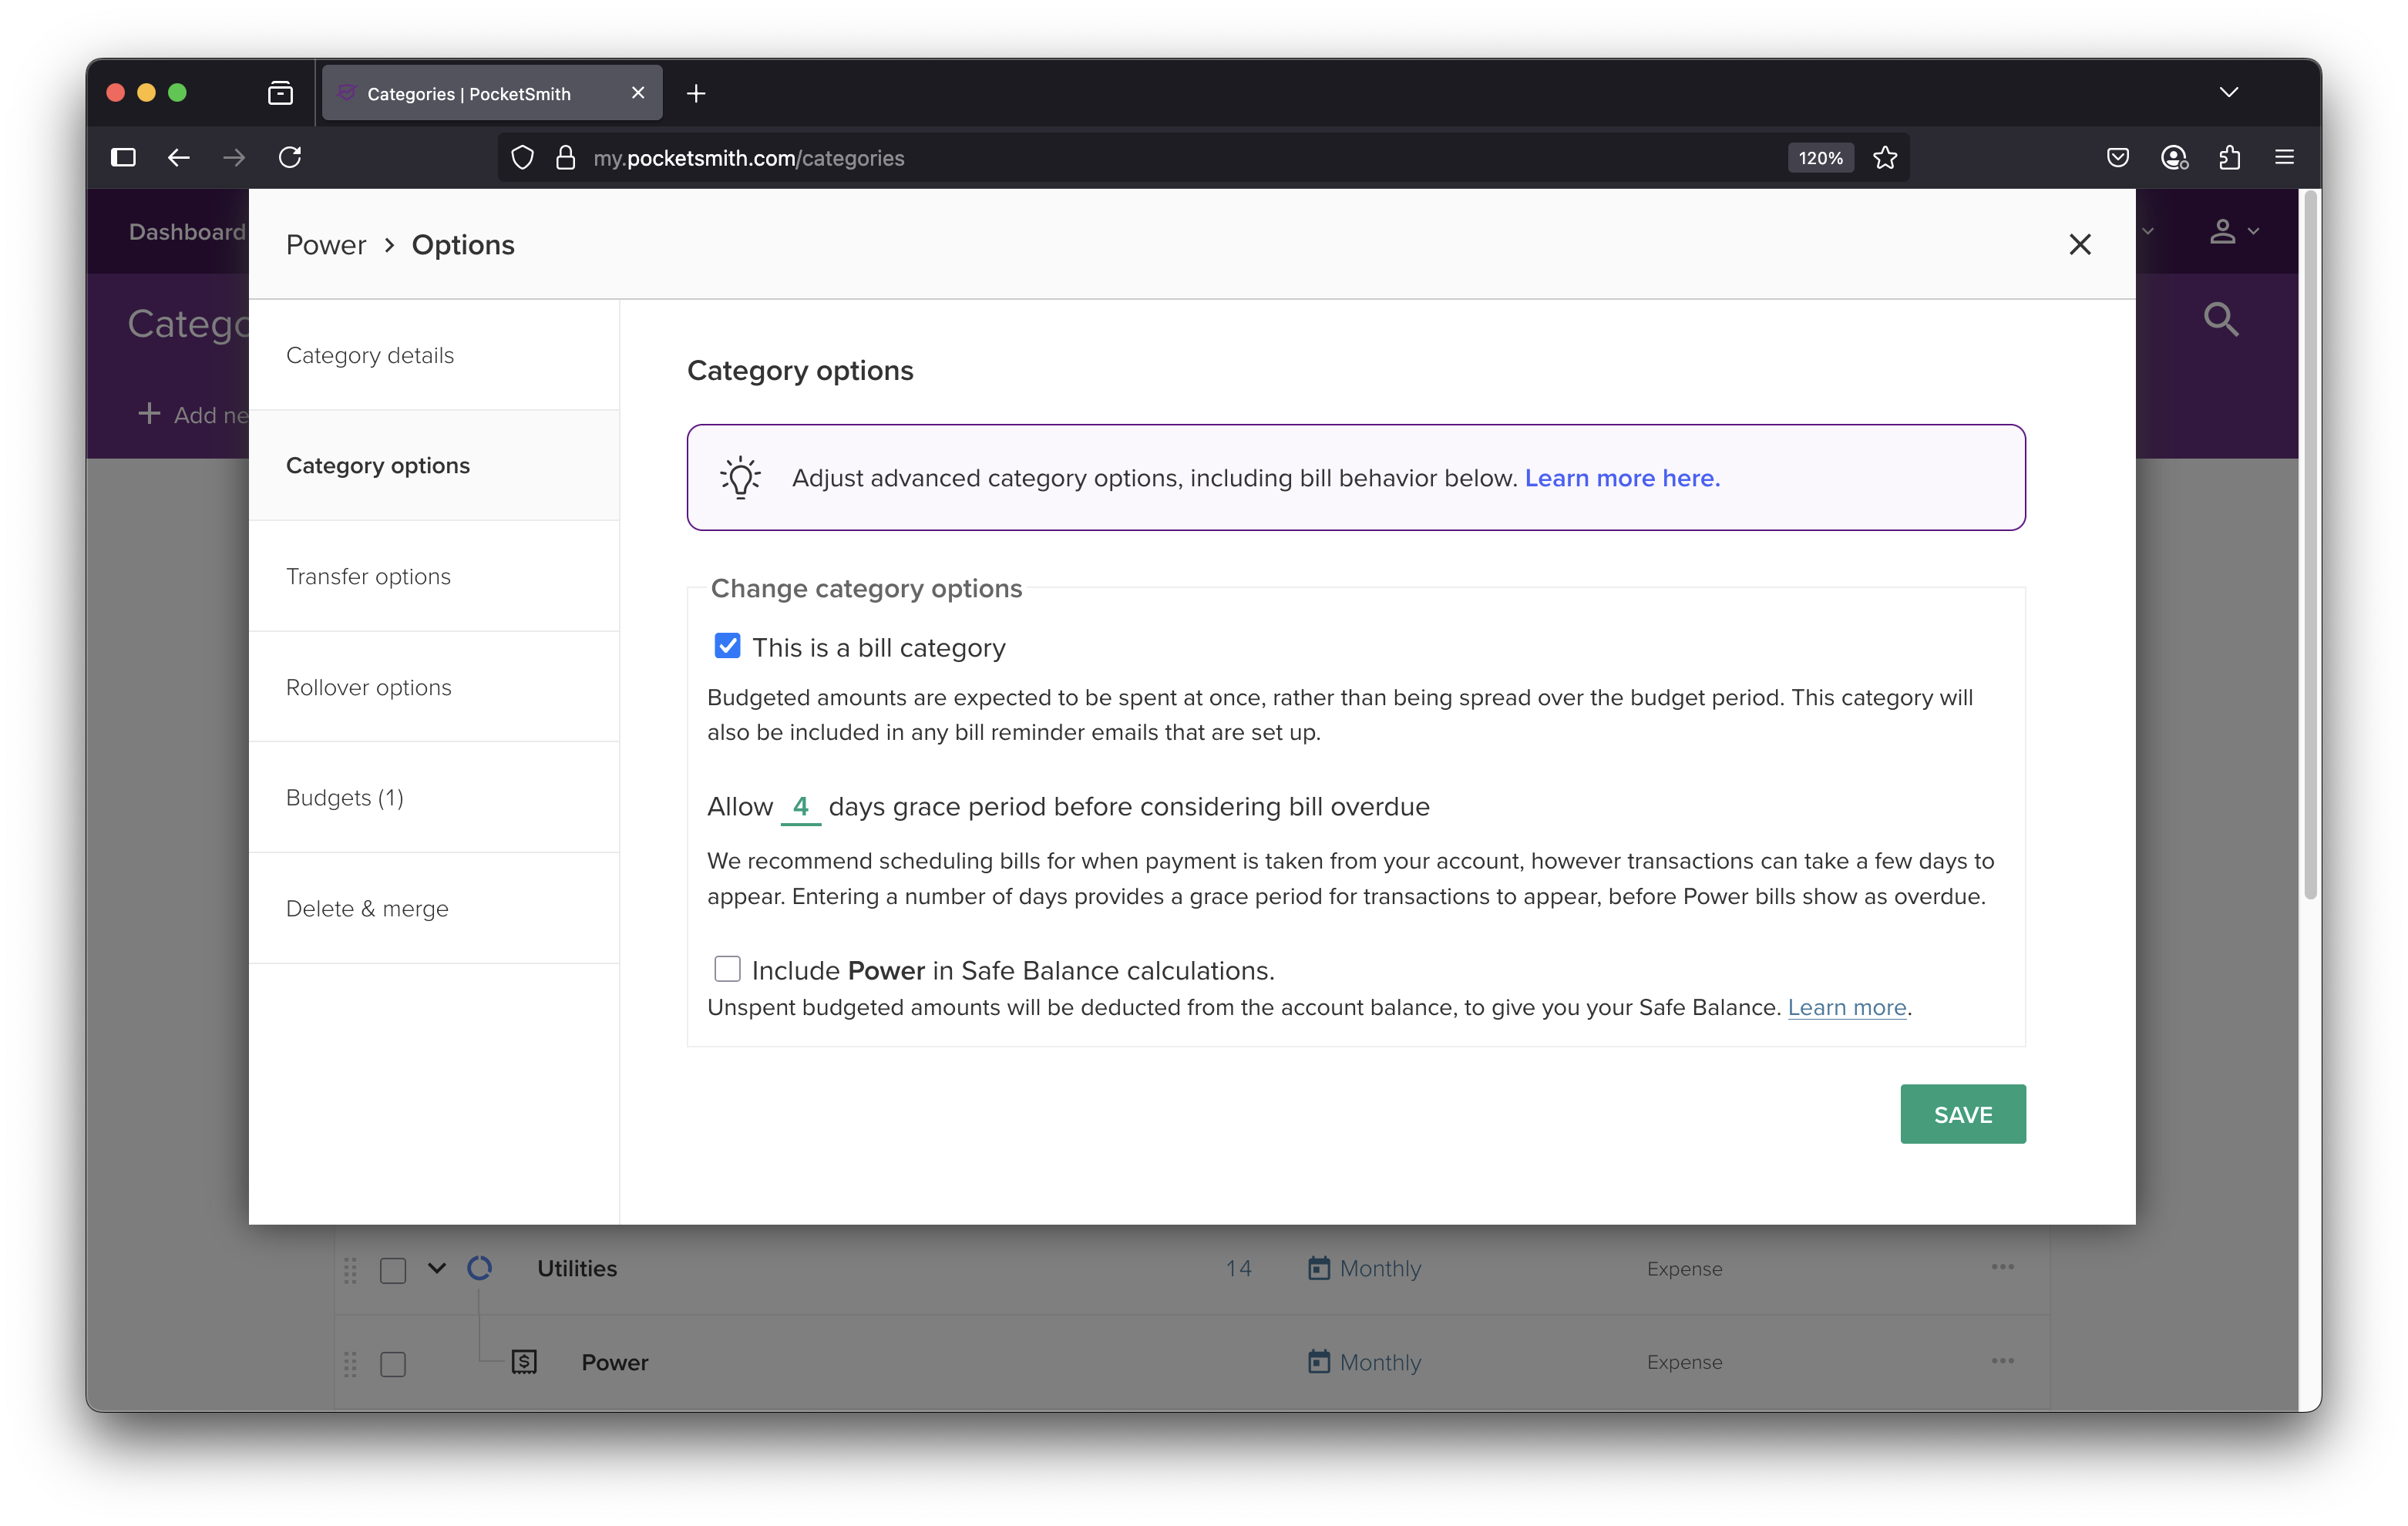Tick the Utilities row checkbox
2408x1526 pixels.
coord(393,1270)
